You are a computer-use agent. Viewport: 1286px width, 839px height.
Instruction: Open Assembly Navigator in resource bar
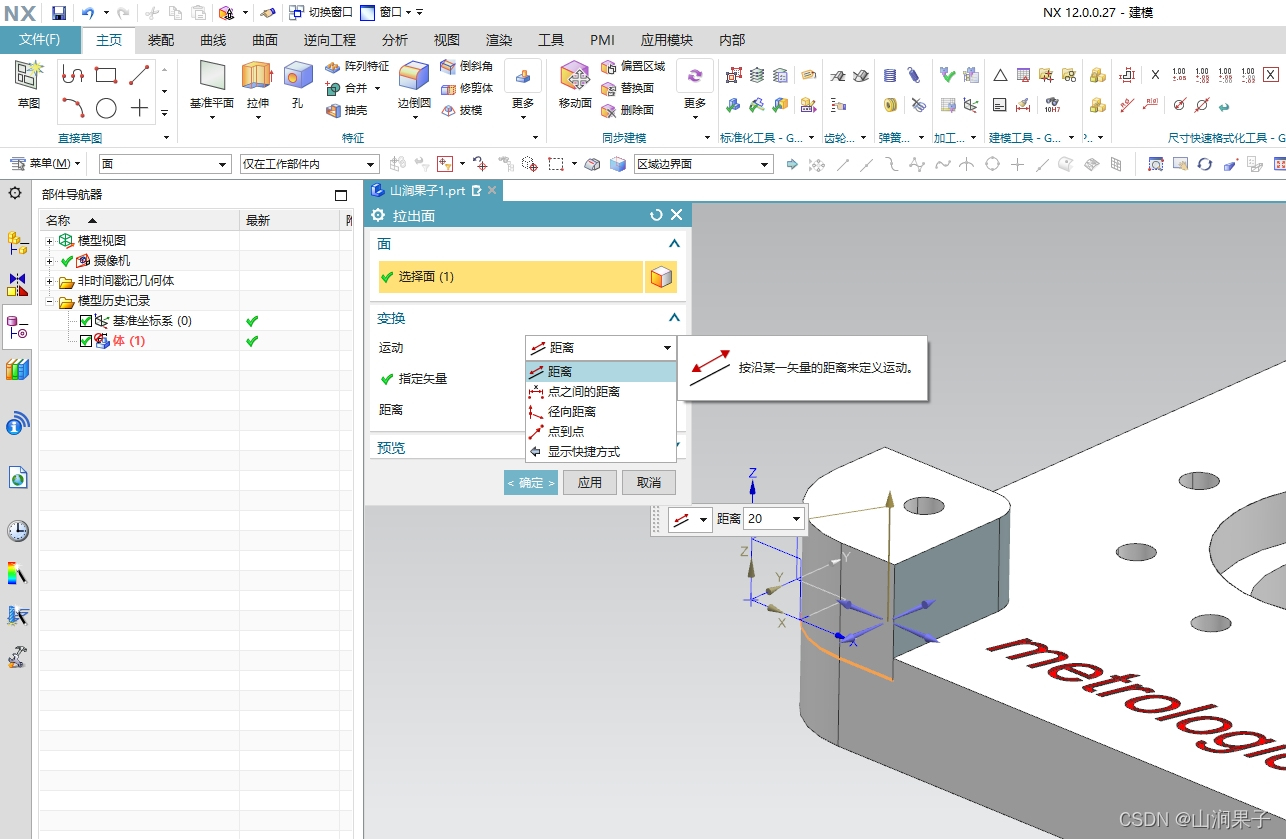[17, 242]
